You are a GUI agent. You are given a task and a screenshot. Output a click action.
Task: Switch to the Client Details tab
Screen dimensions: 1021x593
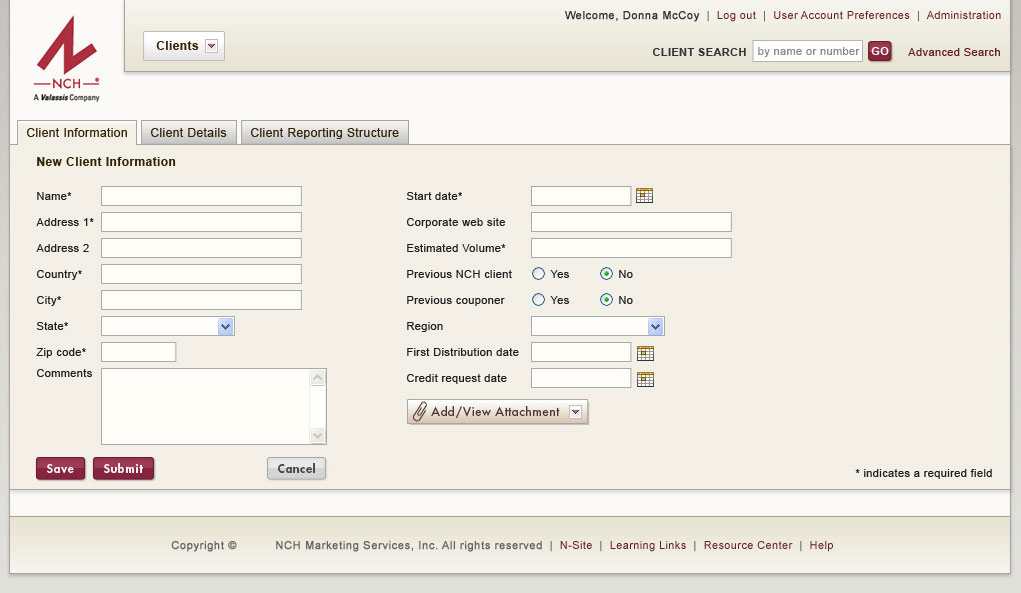[188, 133]
